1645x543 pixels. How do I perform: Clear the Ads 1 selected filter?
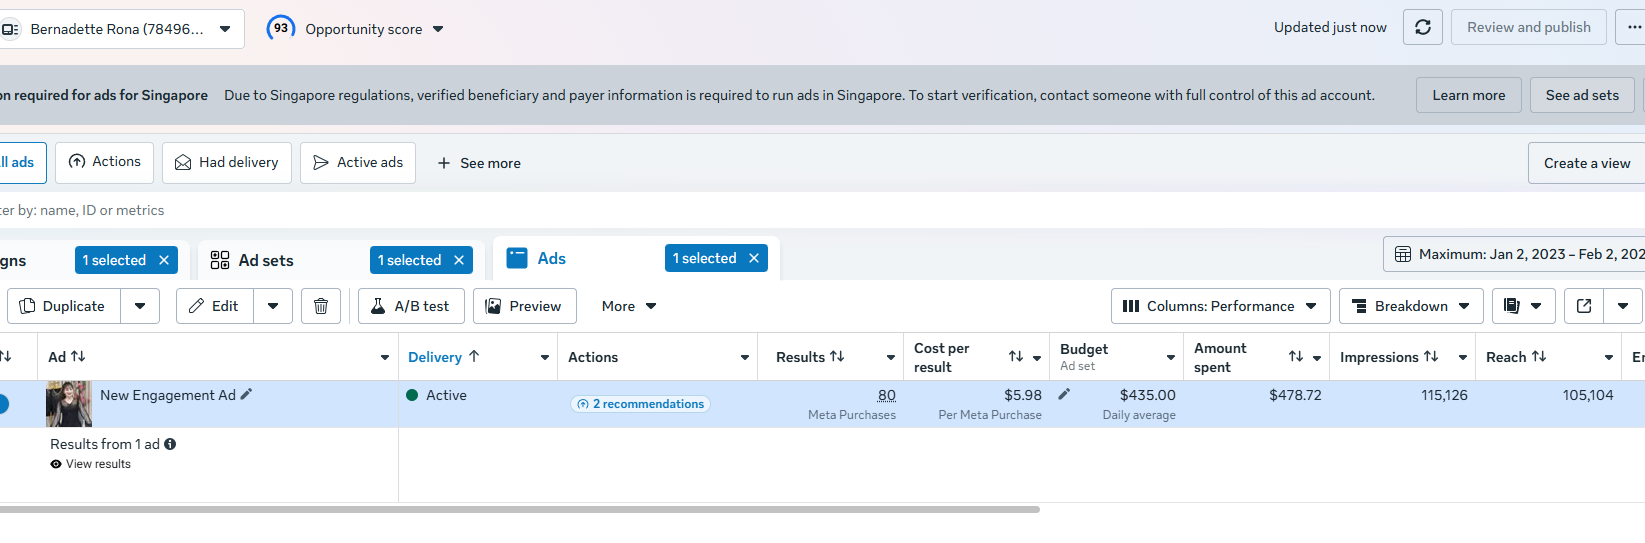(x=754, y=258)
